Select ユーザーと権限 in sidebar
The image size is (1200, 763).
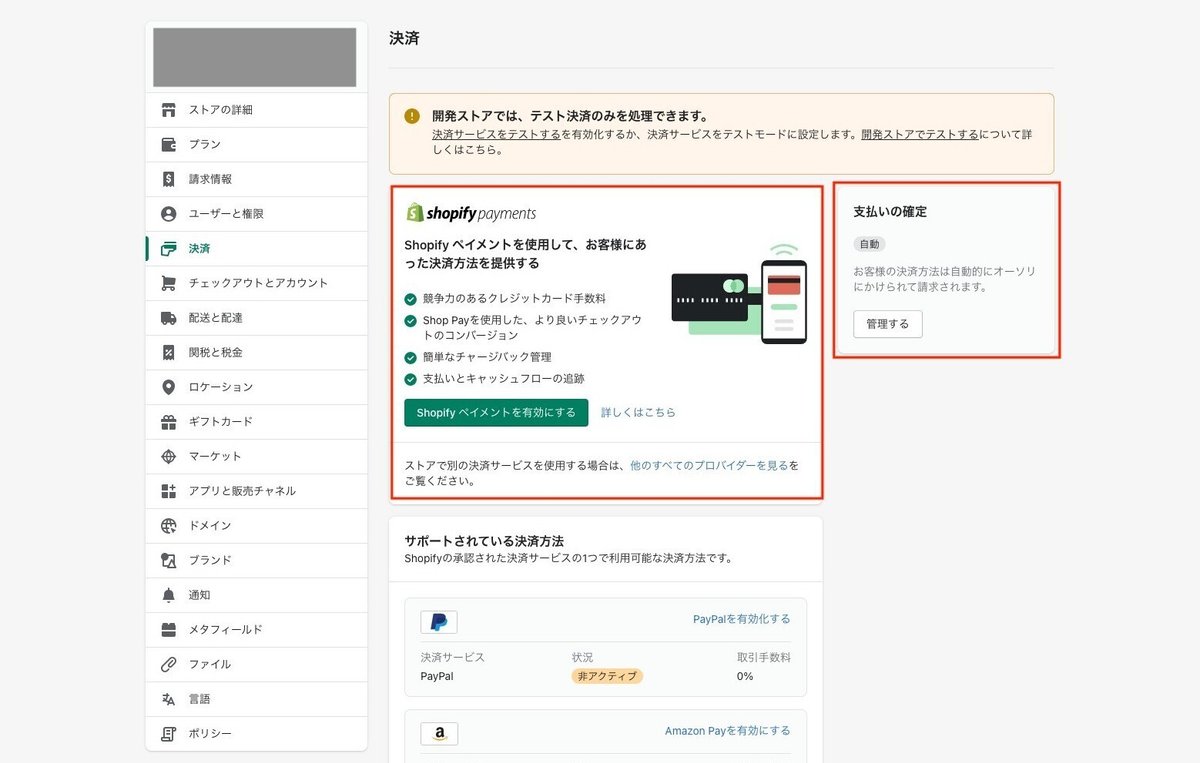pos(256,214)
